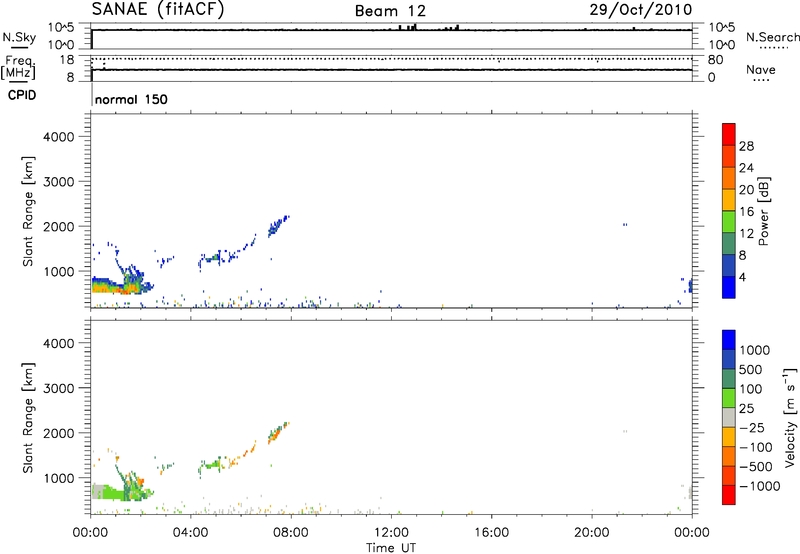Click the '16:00' time tick label
Viewport: 800px width, 554px height.
[491, 533]
